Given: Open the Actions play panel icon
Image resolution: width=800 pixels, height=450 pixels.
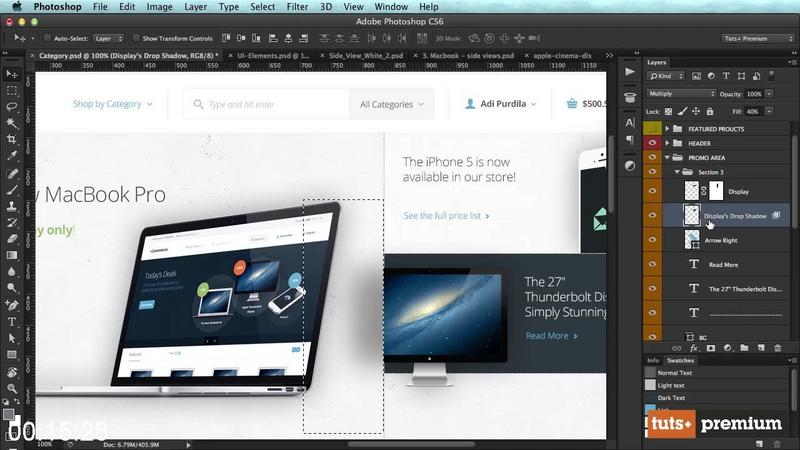Looking at the screenshot, I should point(630,72).
